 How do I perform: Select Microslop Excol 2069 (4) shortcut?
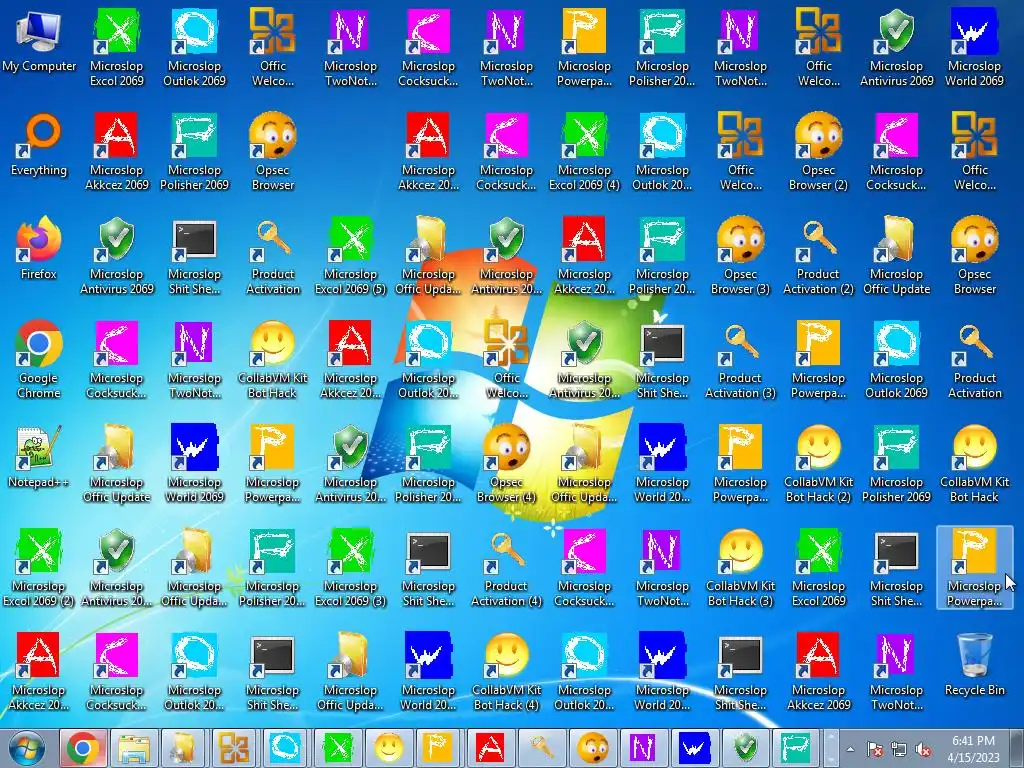(x=584, y=153)
